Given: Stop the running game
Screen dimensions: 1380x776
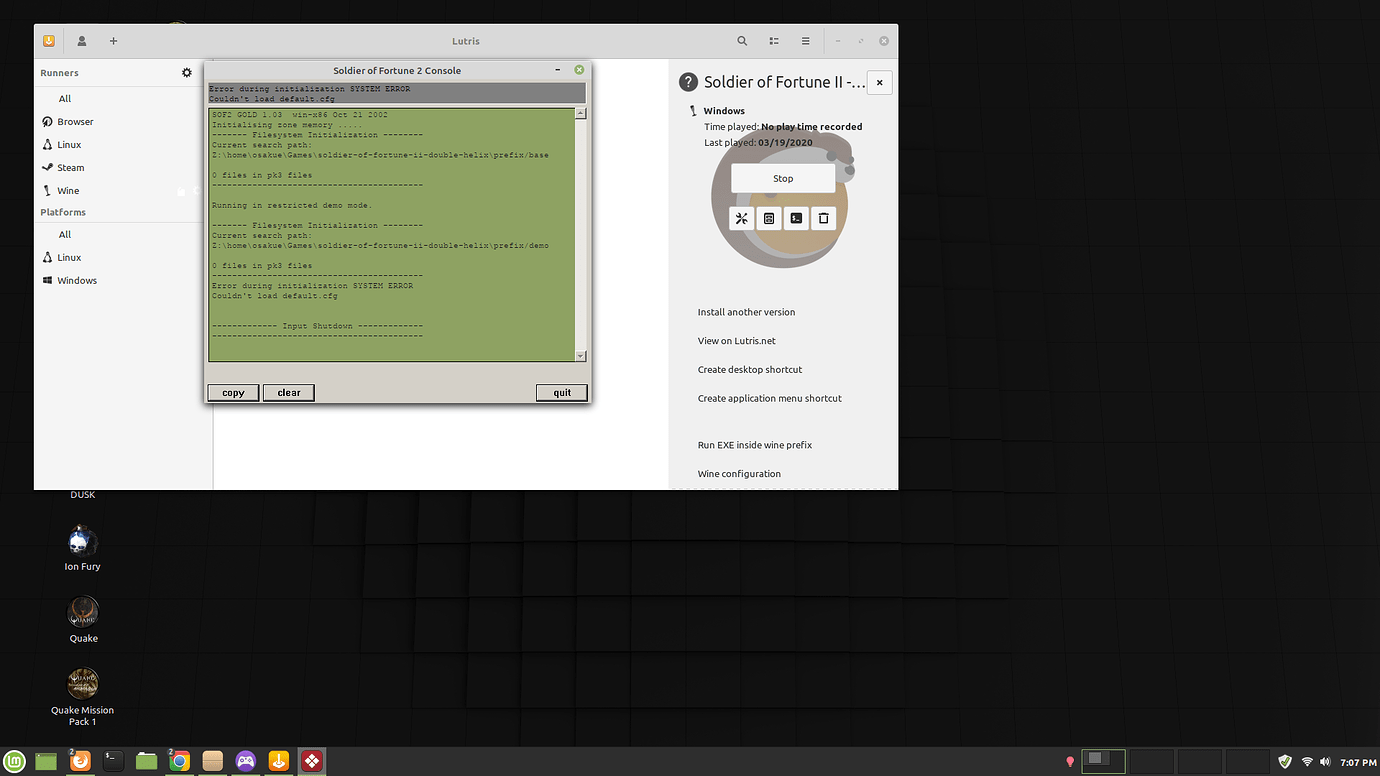Looking at the screenshot, I should click(x=783, y=179).
